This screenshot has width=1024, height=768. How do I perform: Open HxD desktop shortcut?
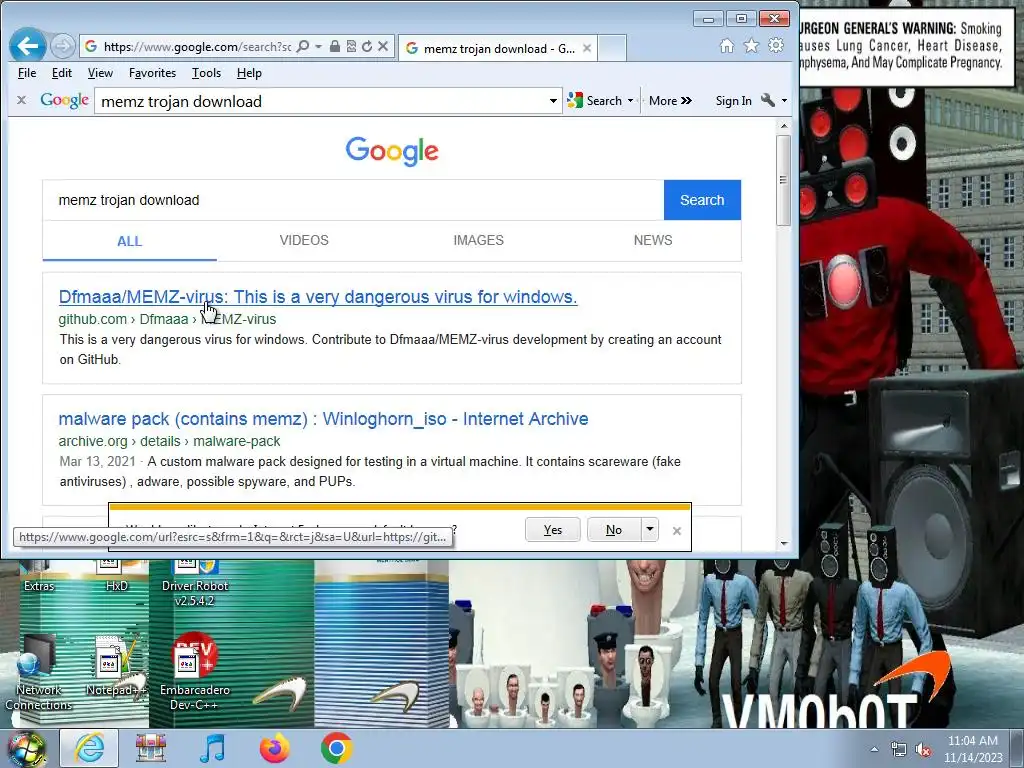pos(116,578)
